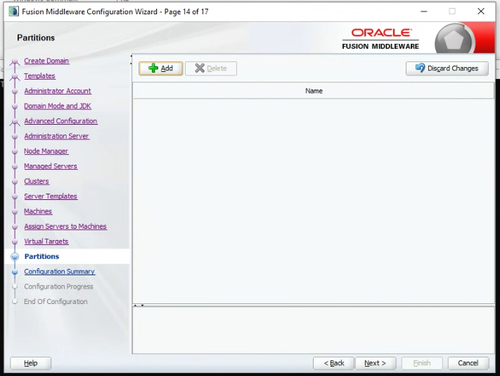The image size is (500, 376).
Task: Navigate to Managed Servers step
Action: (50, 166)
